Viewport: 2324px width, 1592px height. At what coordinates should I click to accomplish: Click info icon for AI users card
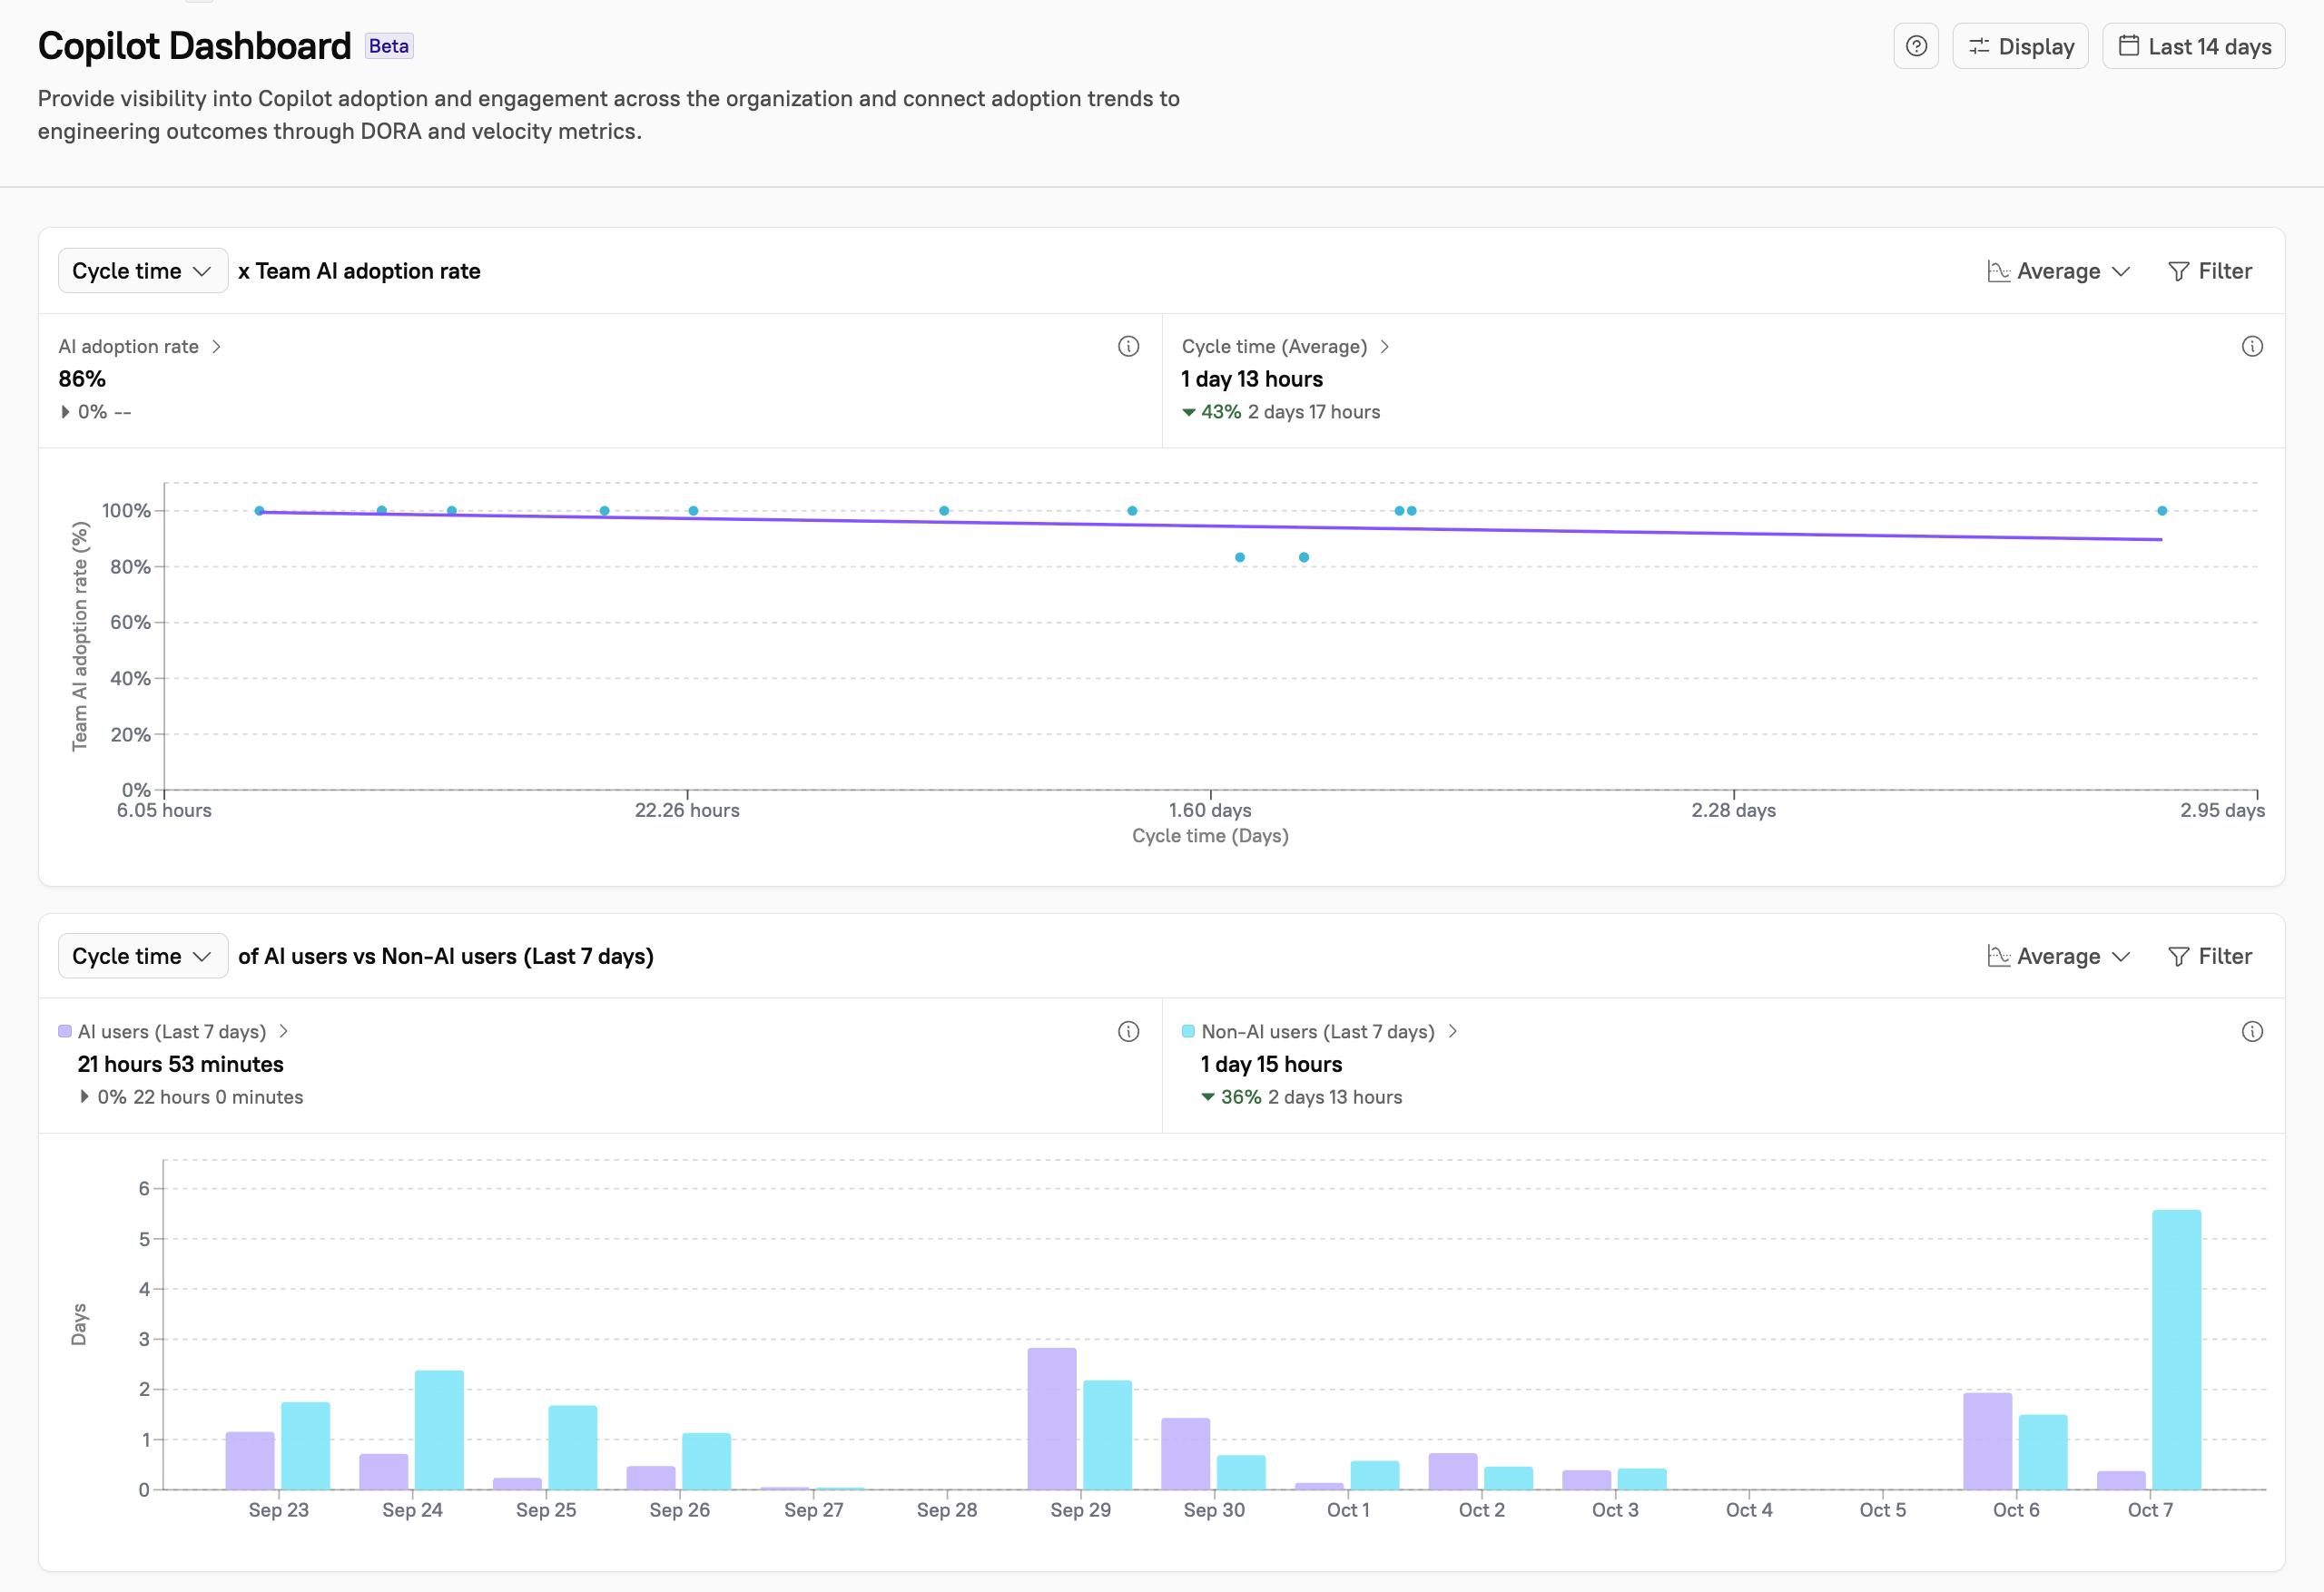1128,1031
